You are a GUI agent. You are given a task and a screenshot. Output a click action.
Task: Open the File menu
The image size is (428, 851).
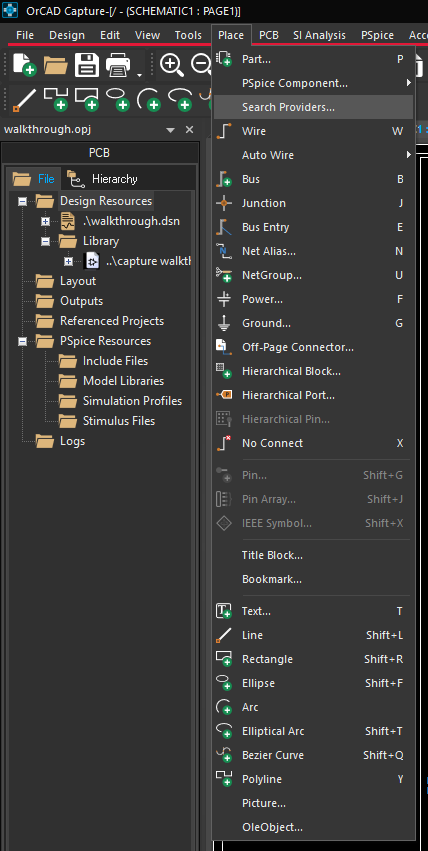click(x=25, y=35)
